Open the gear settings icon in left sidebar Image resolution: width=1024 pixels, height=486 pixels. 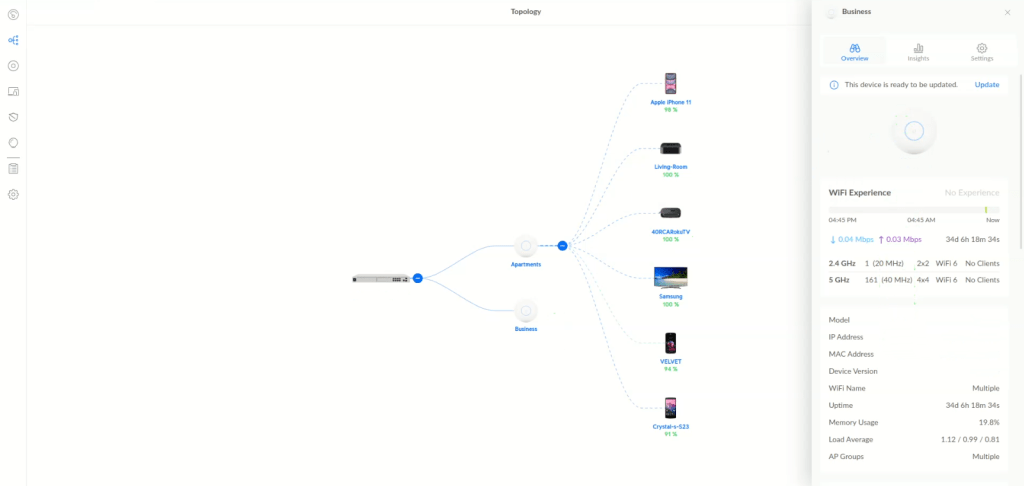click(x=13, y=194)
